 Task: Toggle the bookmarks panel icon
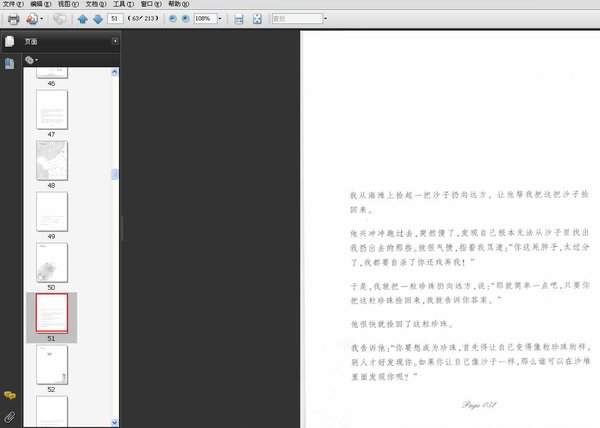10,63
